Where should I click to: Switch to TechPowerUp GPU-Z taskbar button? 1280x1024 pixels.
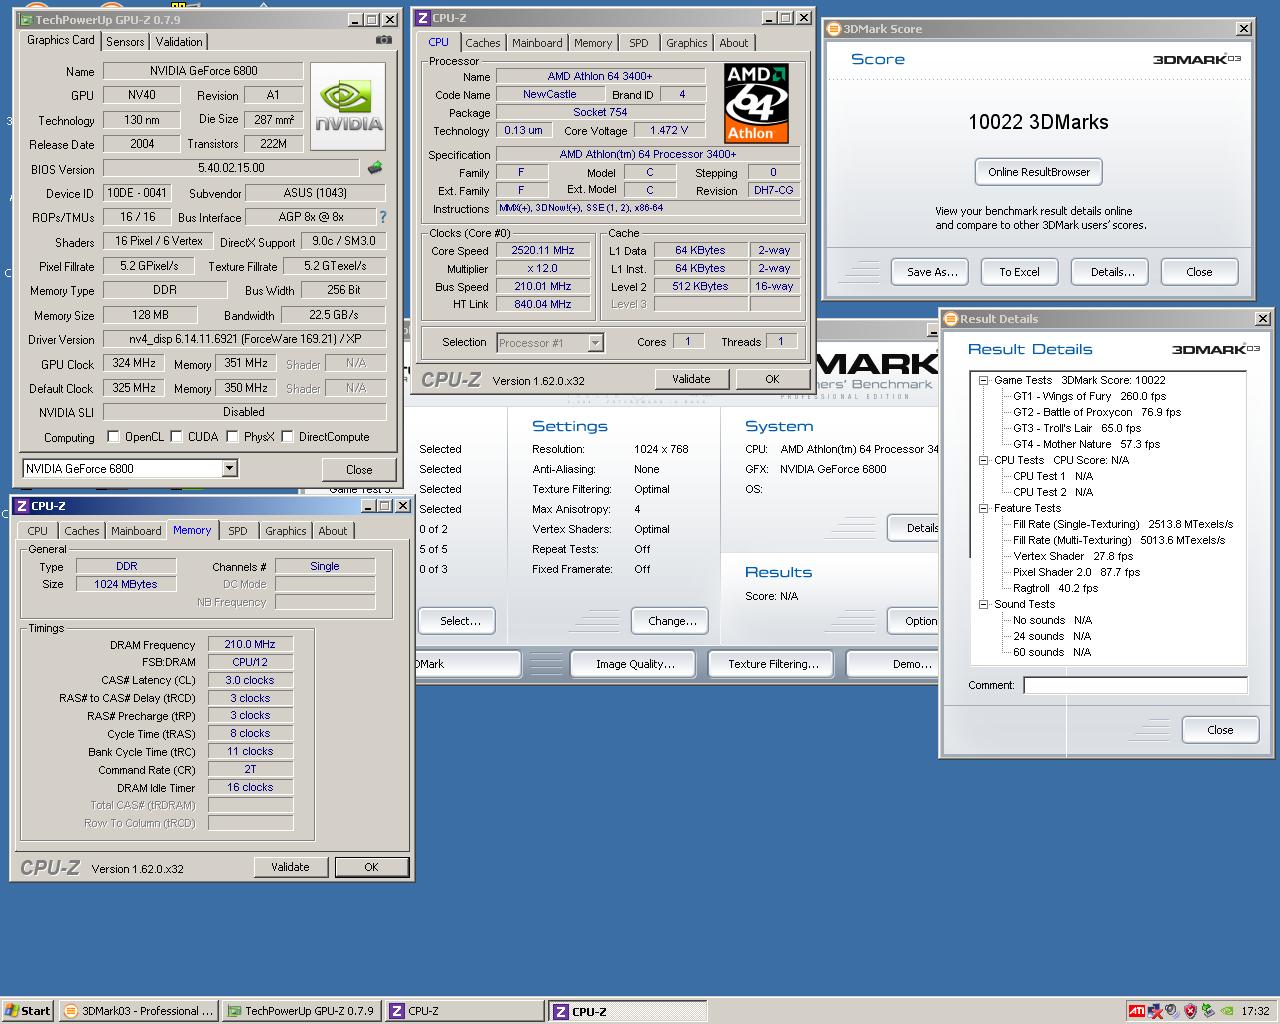[x=301, y=1011]
